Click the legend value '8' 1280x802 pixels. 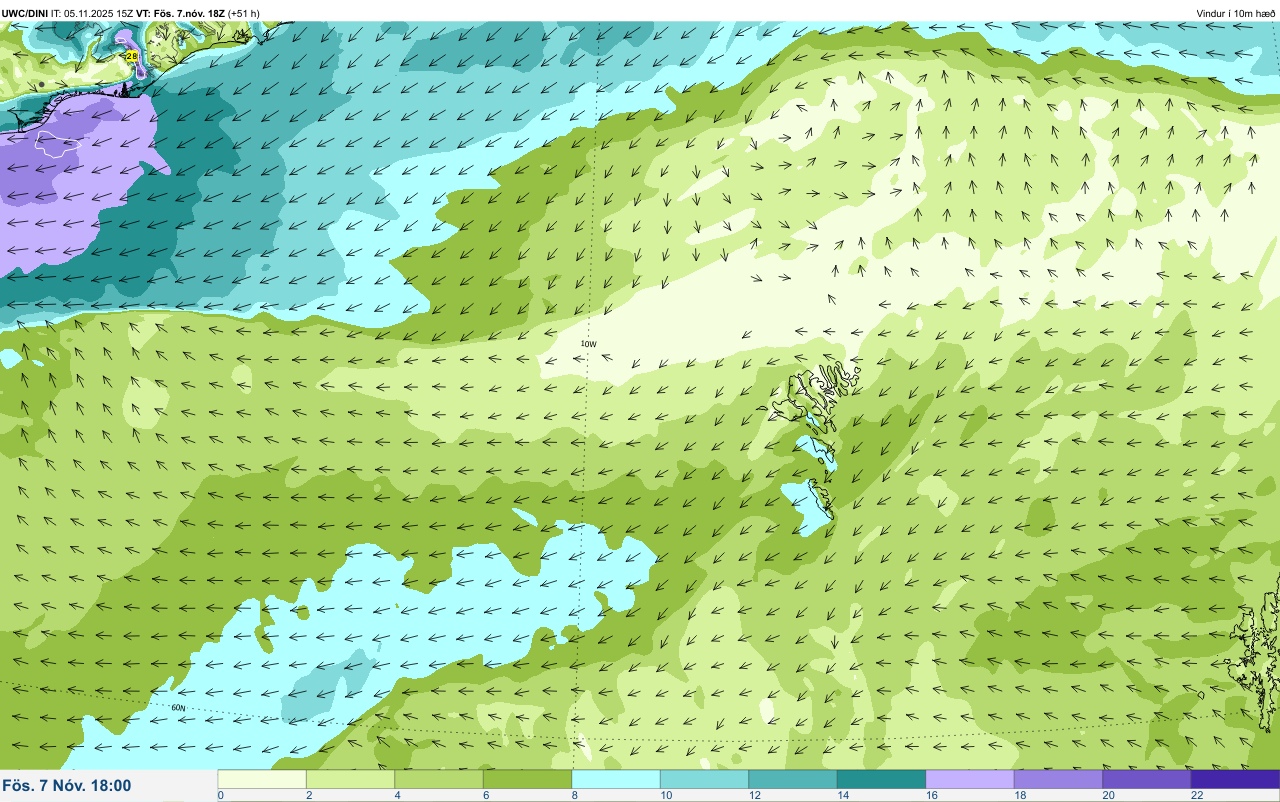coord(574,795)
